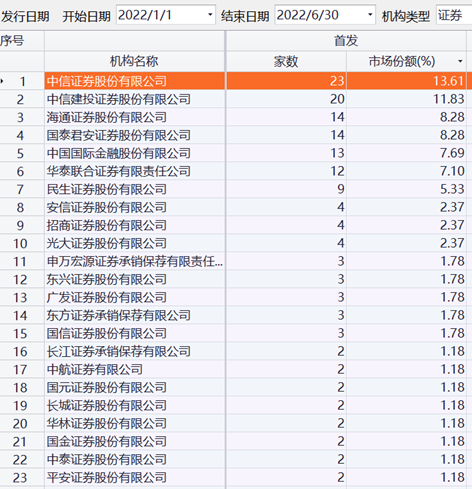The width and height of the screenshot is (472, 489).
Task: Expand the market share column filter arrow
Action: pos(460,61)
